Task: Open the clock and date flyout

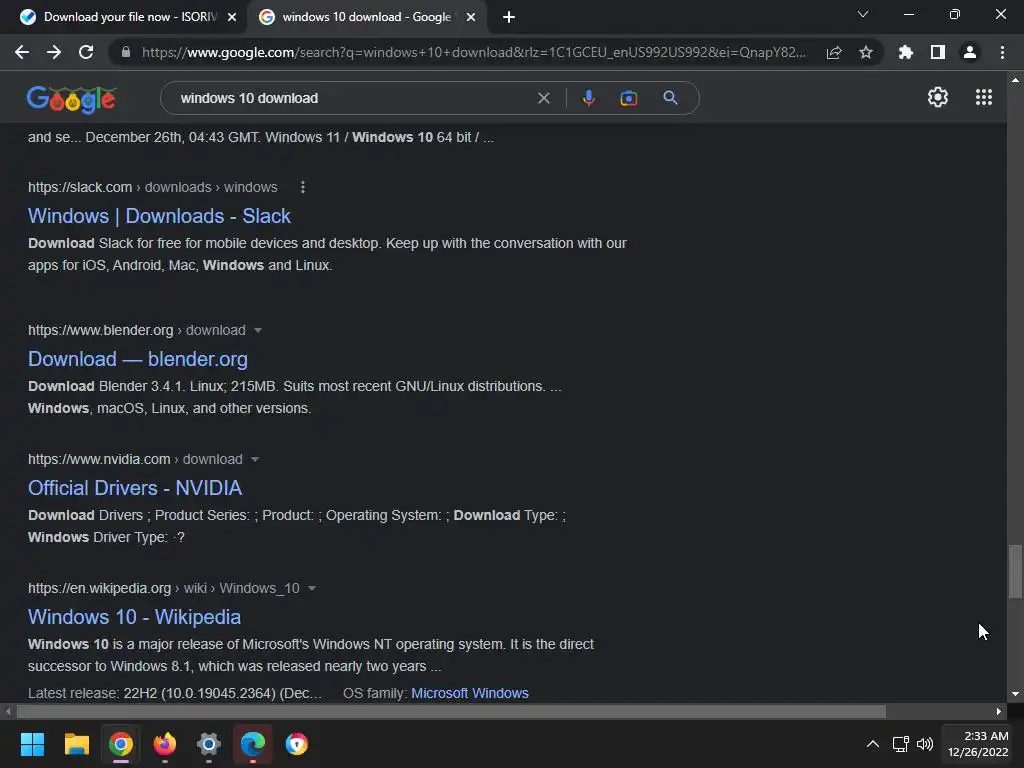Action: click(x=978, y=744)
